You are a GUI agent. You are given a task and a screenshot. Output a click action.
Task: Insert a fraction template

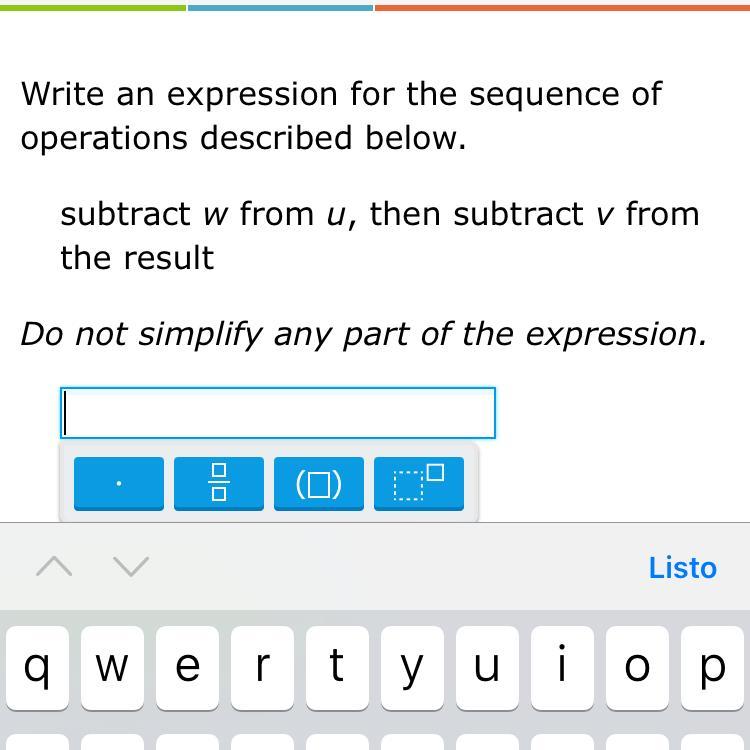[219, 484]
